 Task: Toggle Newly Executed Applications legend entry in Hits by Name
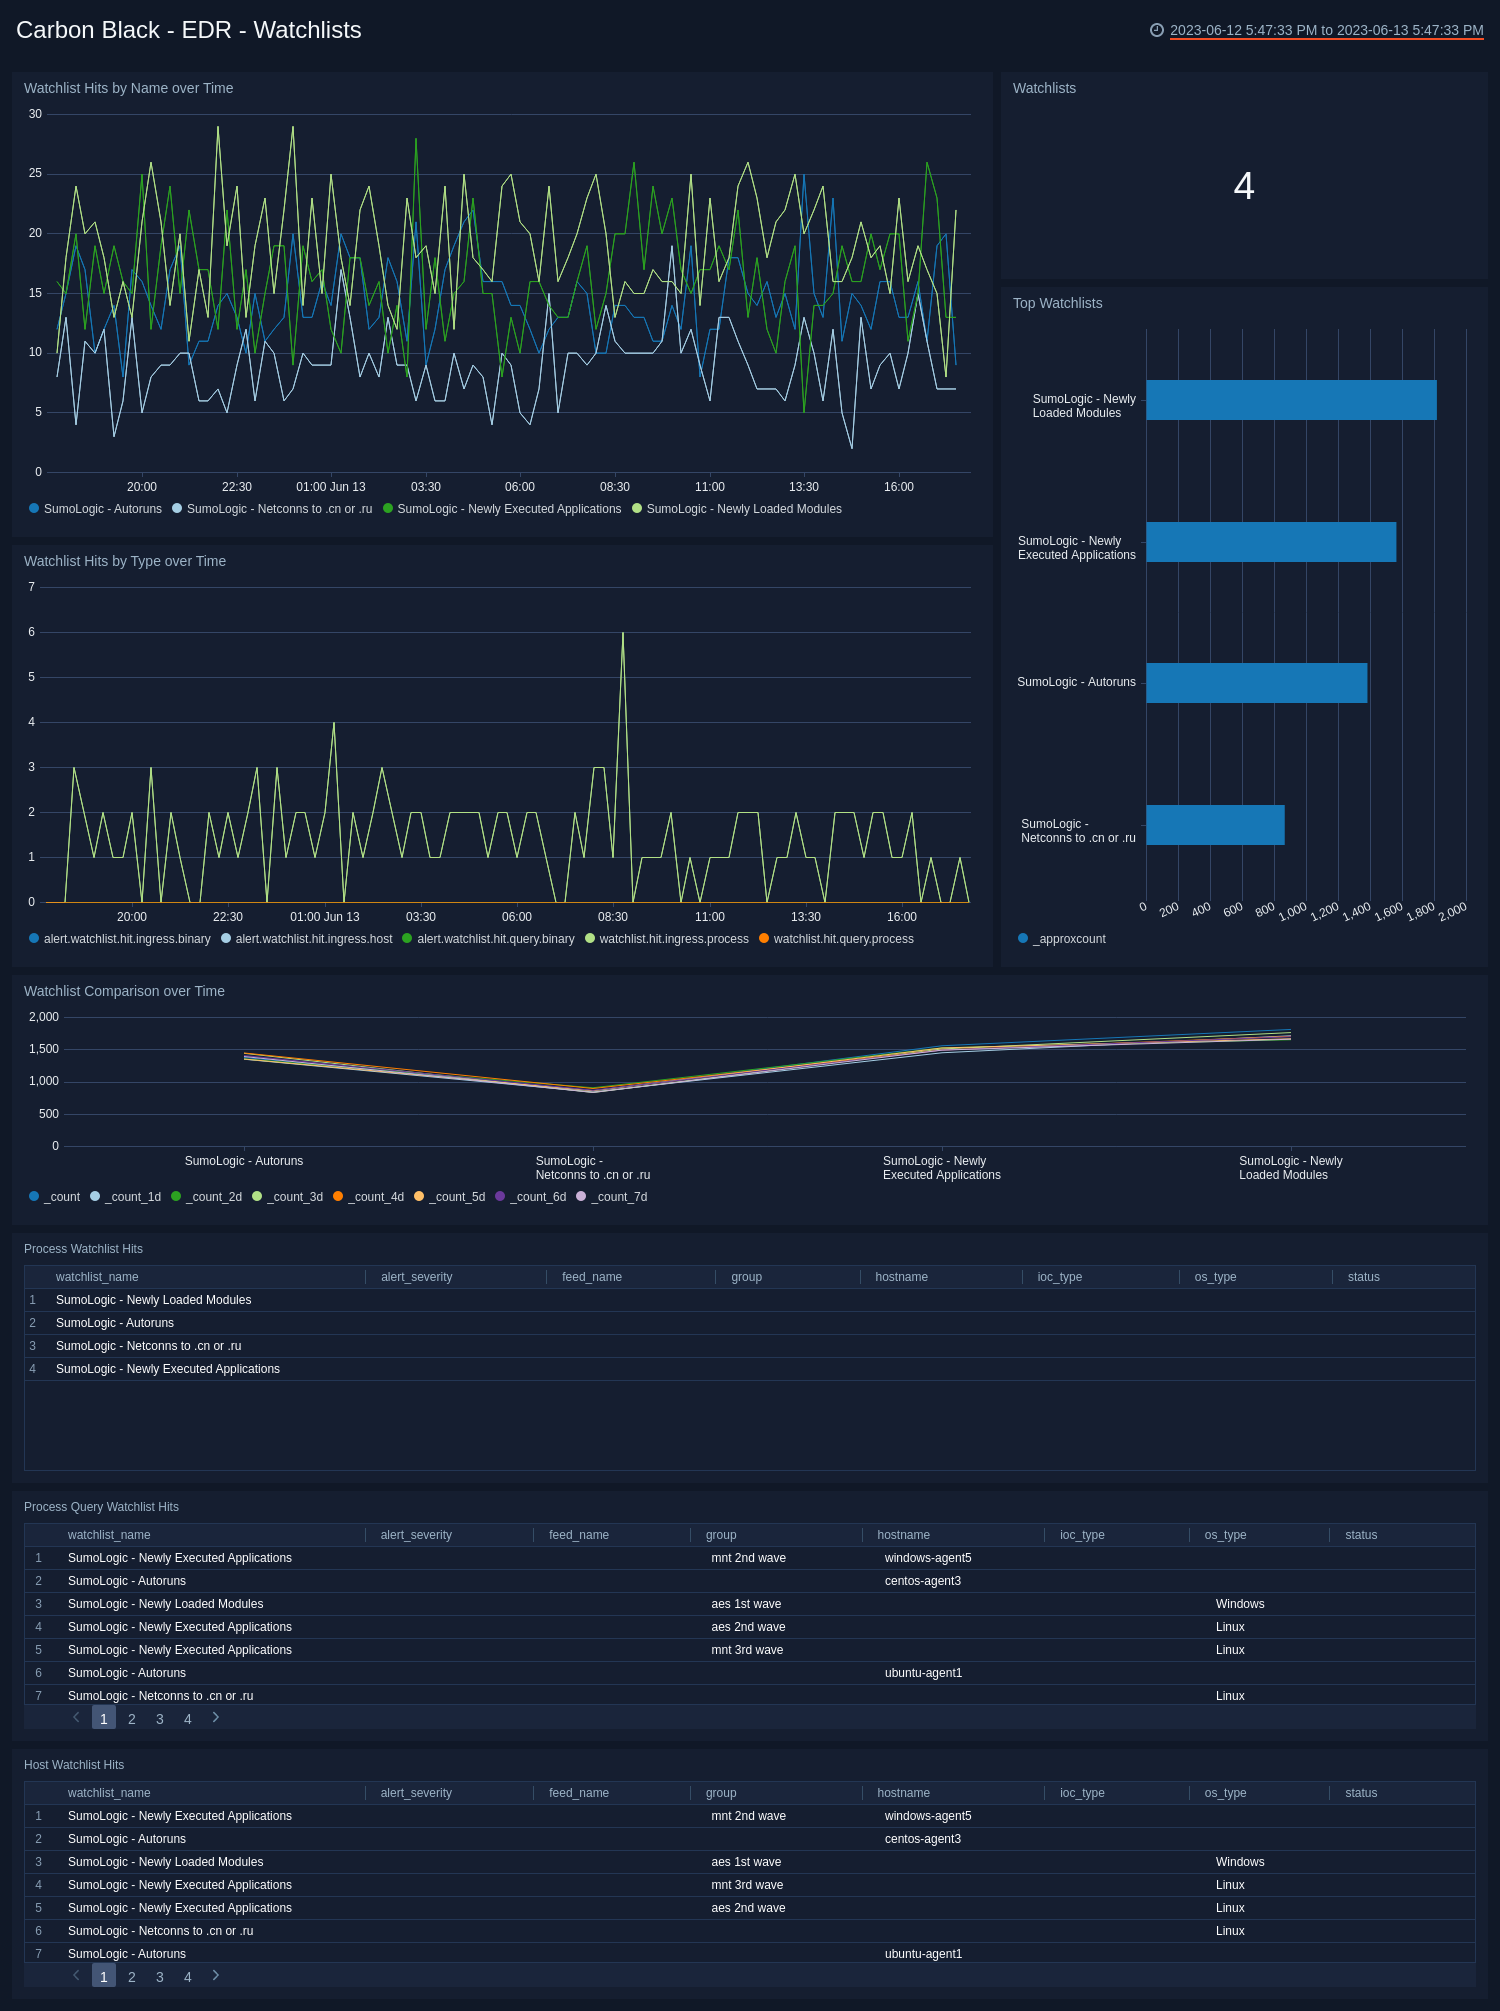pos(502,509)
